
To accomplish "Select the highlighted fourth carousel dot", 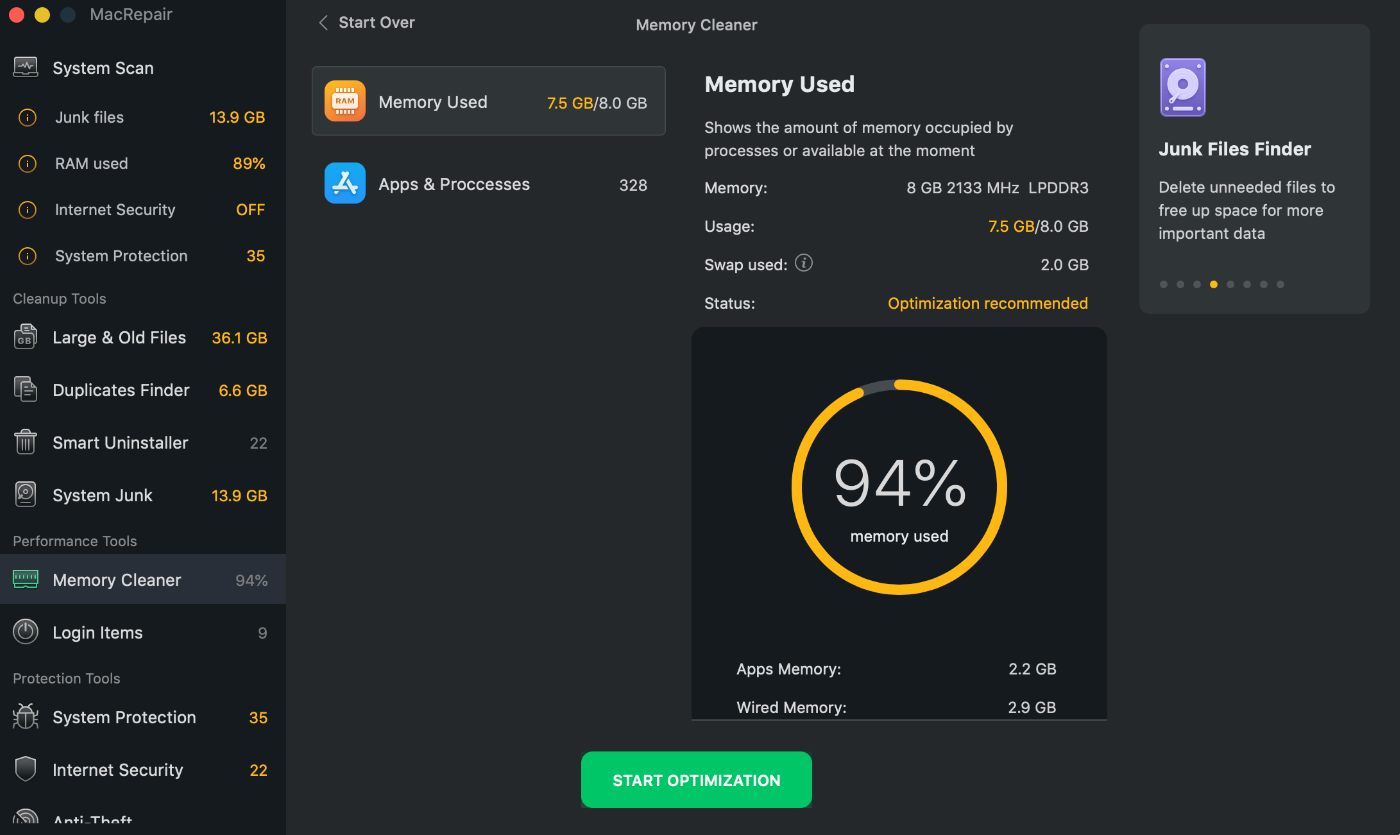I will (1214, 284).
